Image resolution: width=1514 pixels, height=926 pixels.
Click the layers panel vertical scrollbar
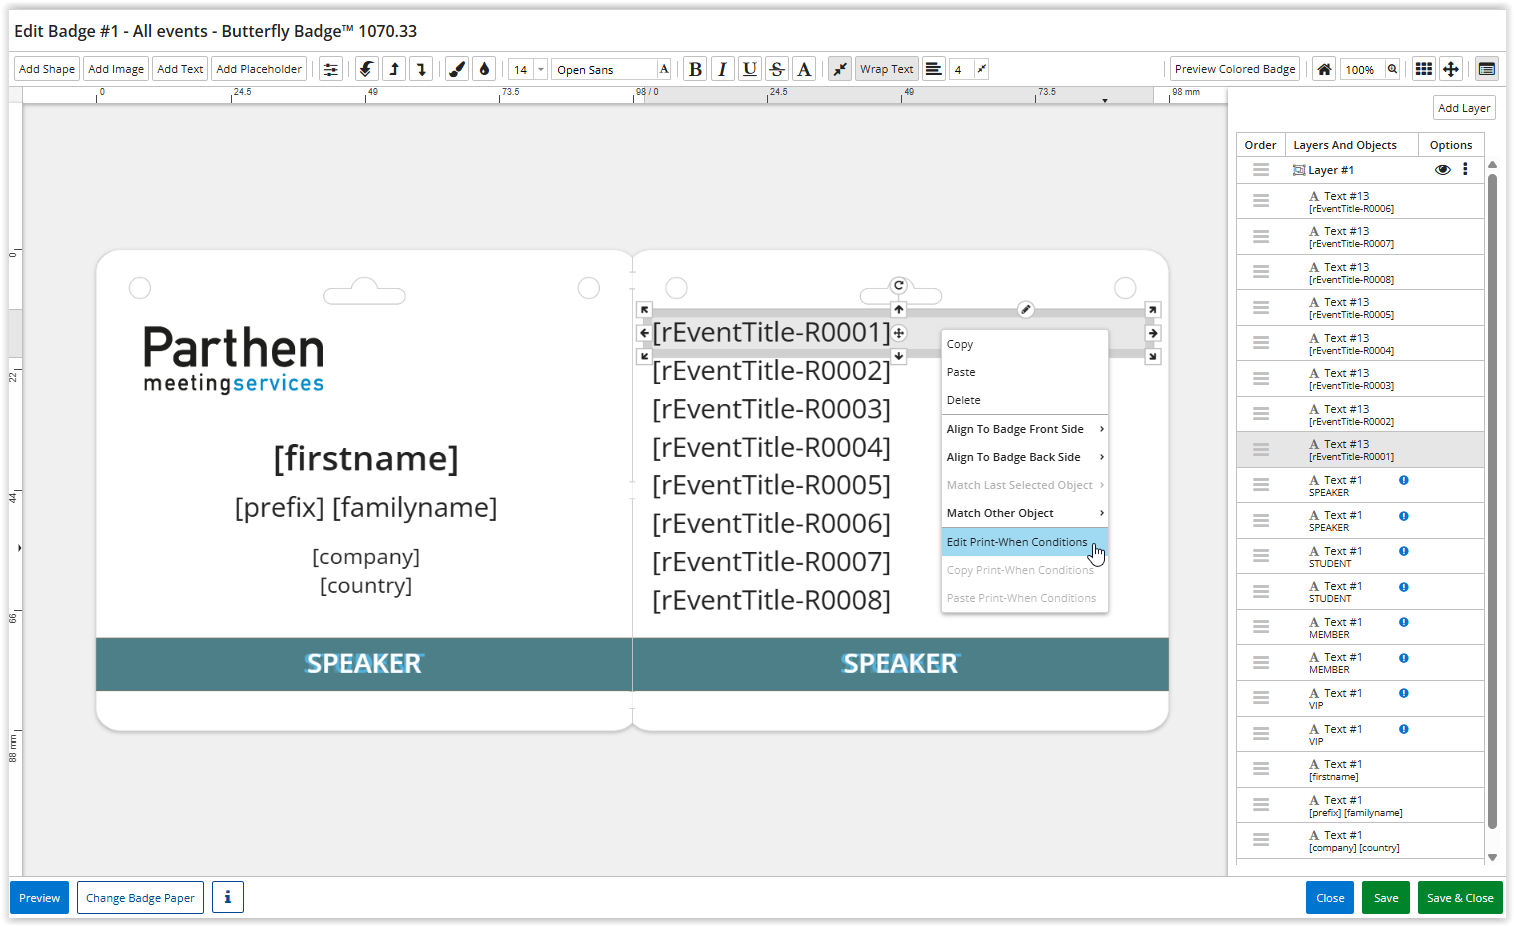coord(1492,500)
